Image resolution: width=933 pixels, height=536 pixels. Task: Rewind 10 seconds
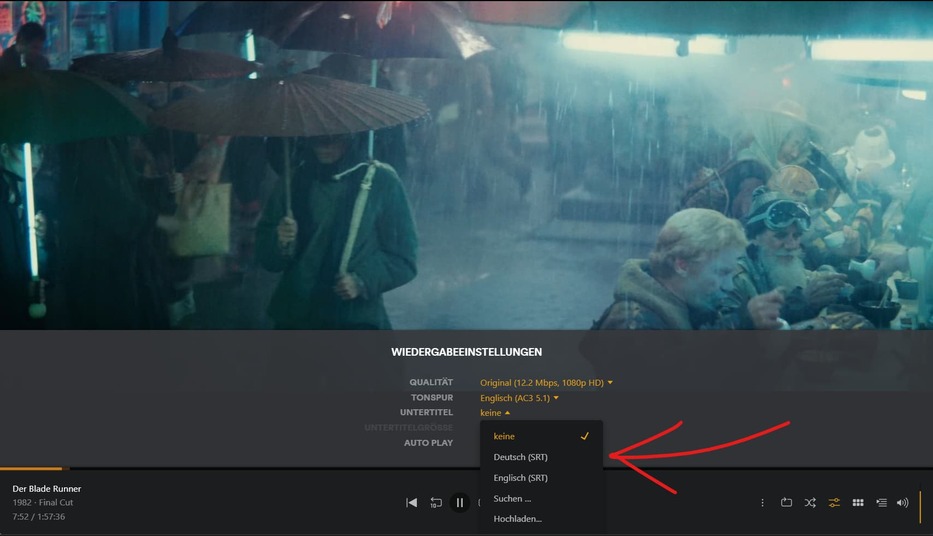pyautogui.click(x=436, y=503)
